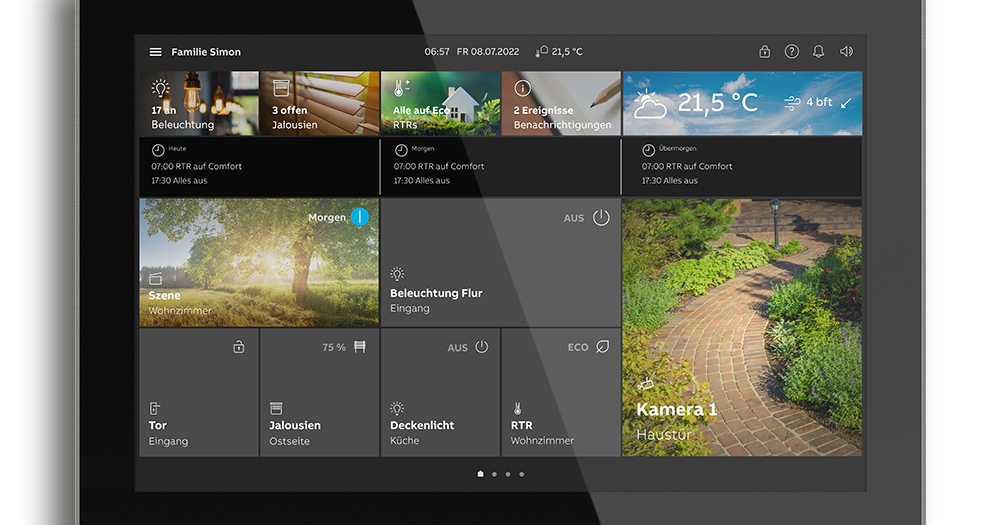Expand the Heute schedule panel
This screenshot has height=525, width=1000.
coord(259,166)
